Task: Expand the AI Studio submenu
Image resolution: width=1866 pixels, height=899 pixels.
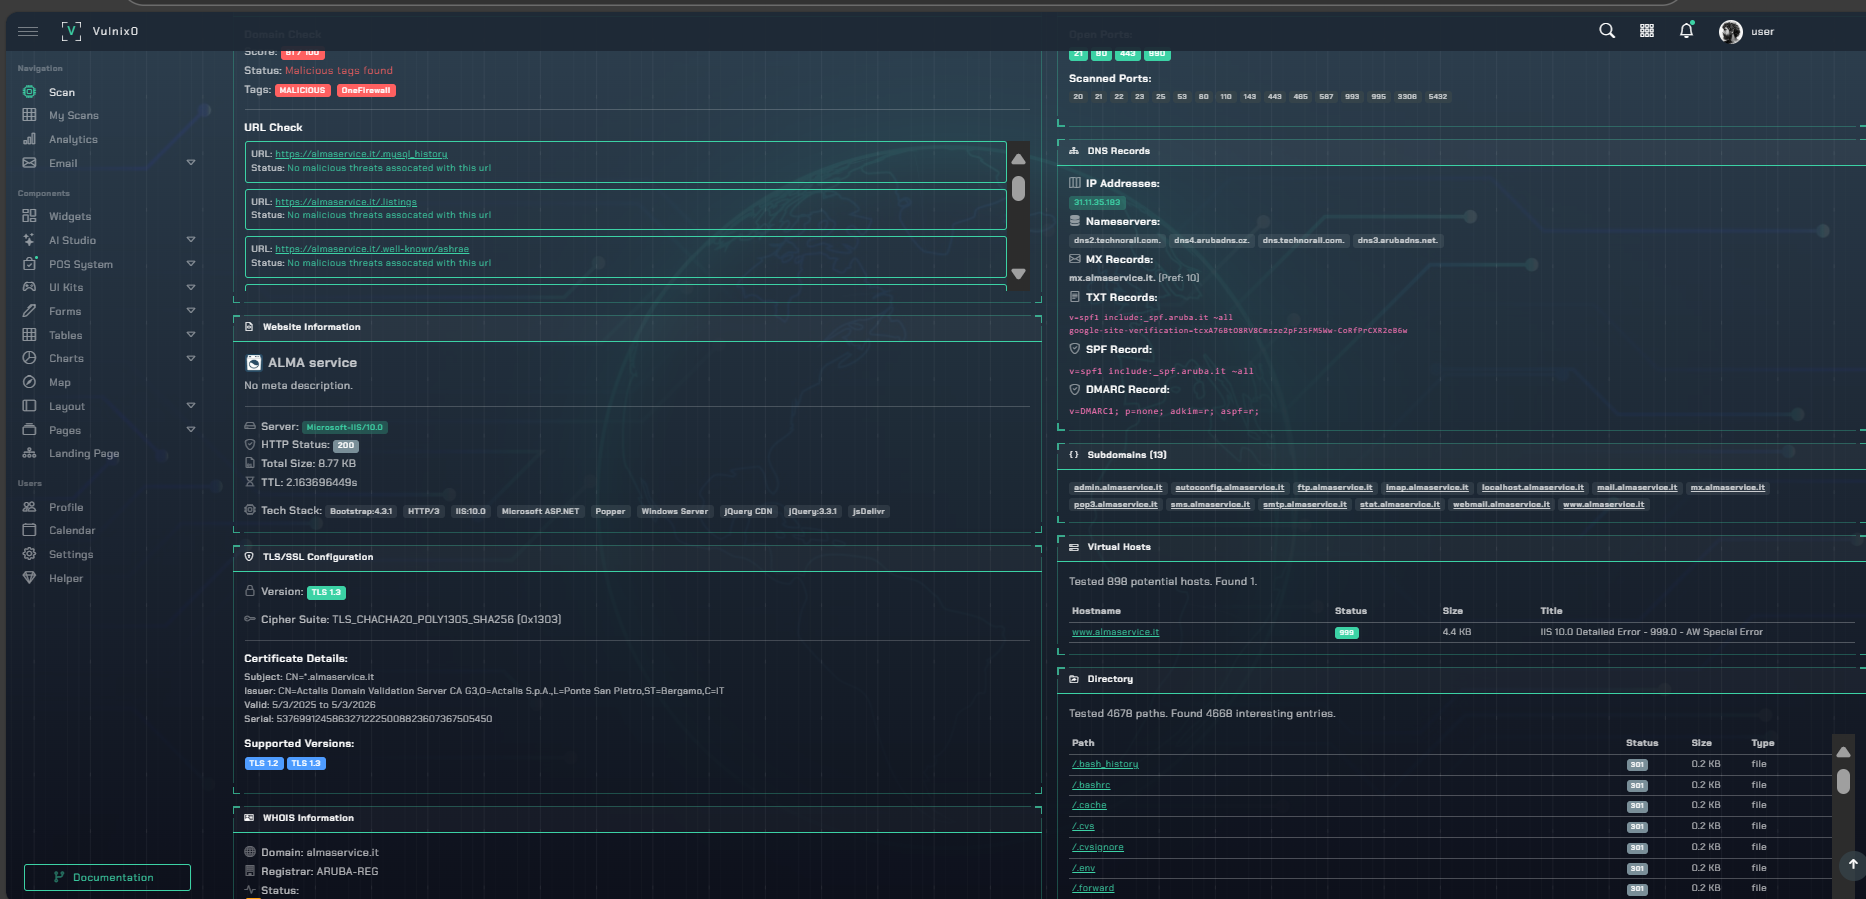Action: (191, 240)
